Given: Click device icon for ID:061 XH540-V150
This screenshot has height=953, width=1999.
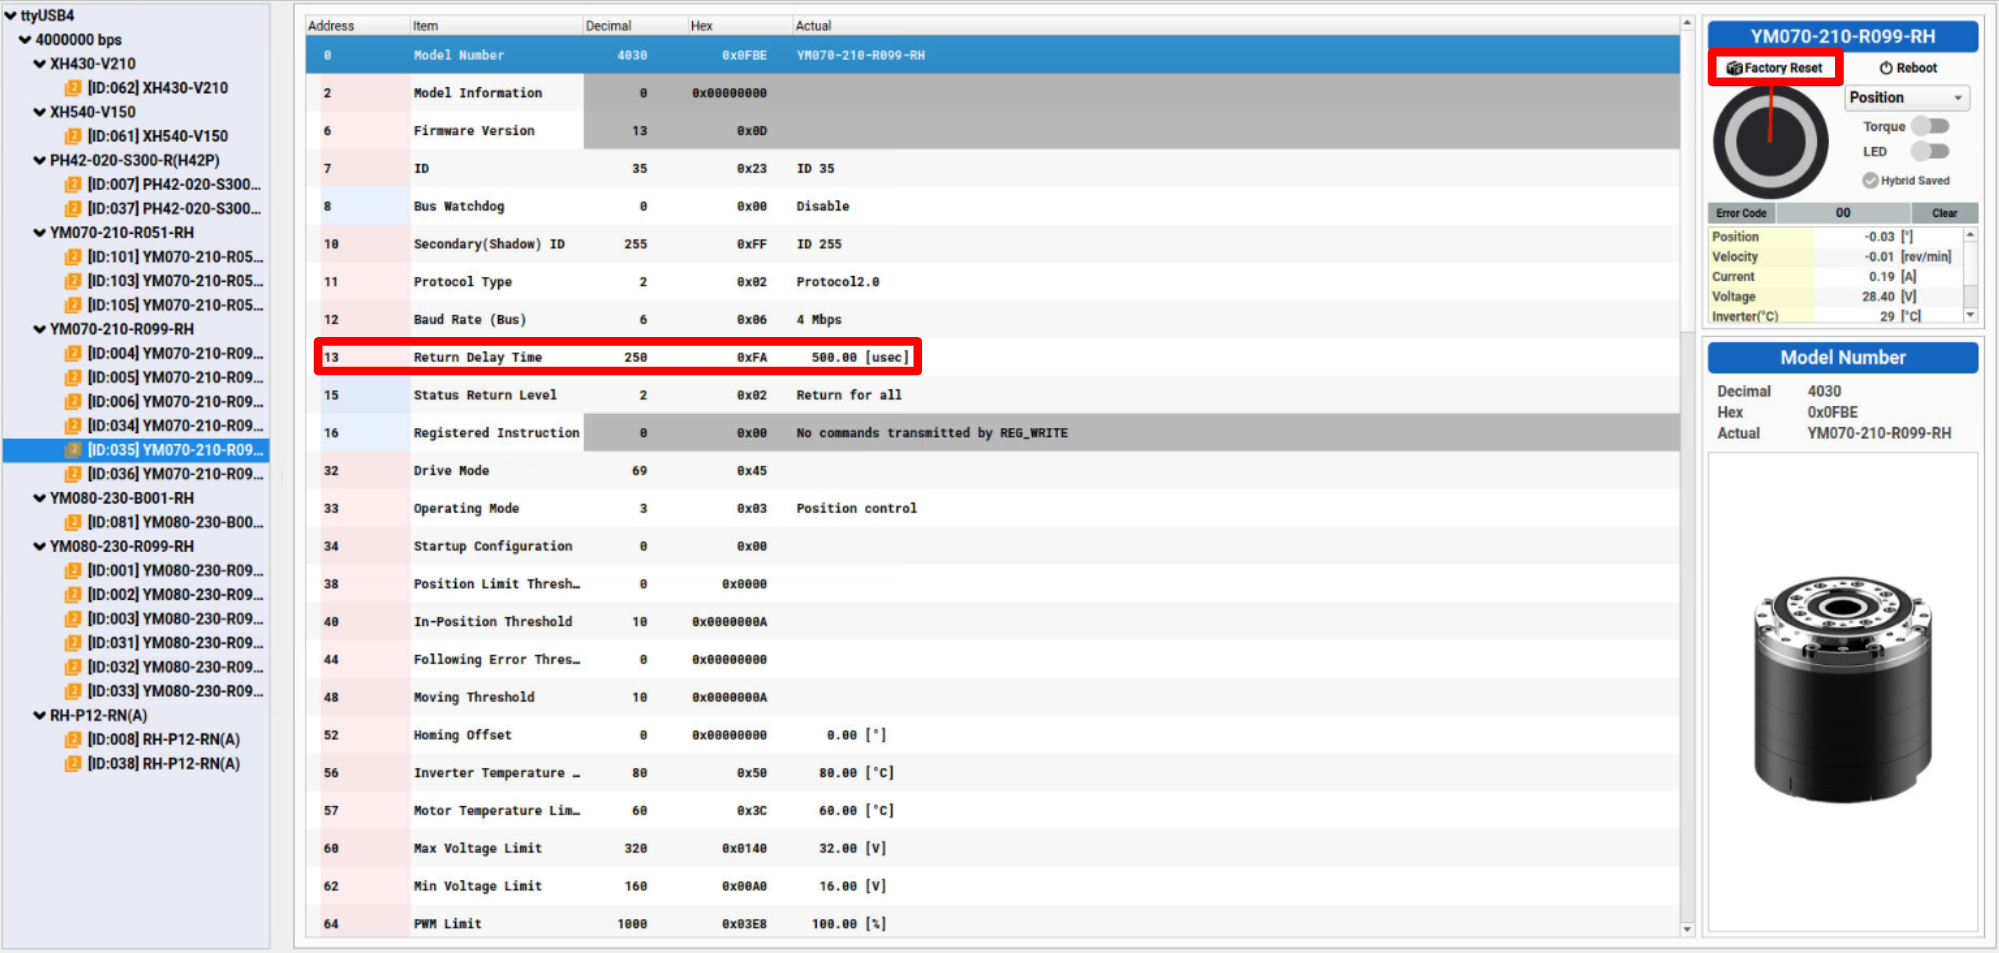Looking at the screenshot, I should 73,136.
